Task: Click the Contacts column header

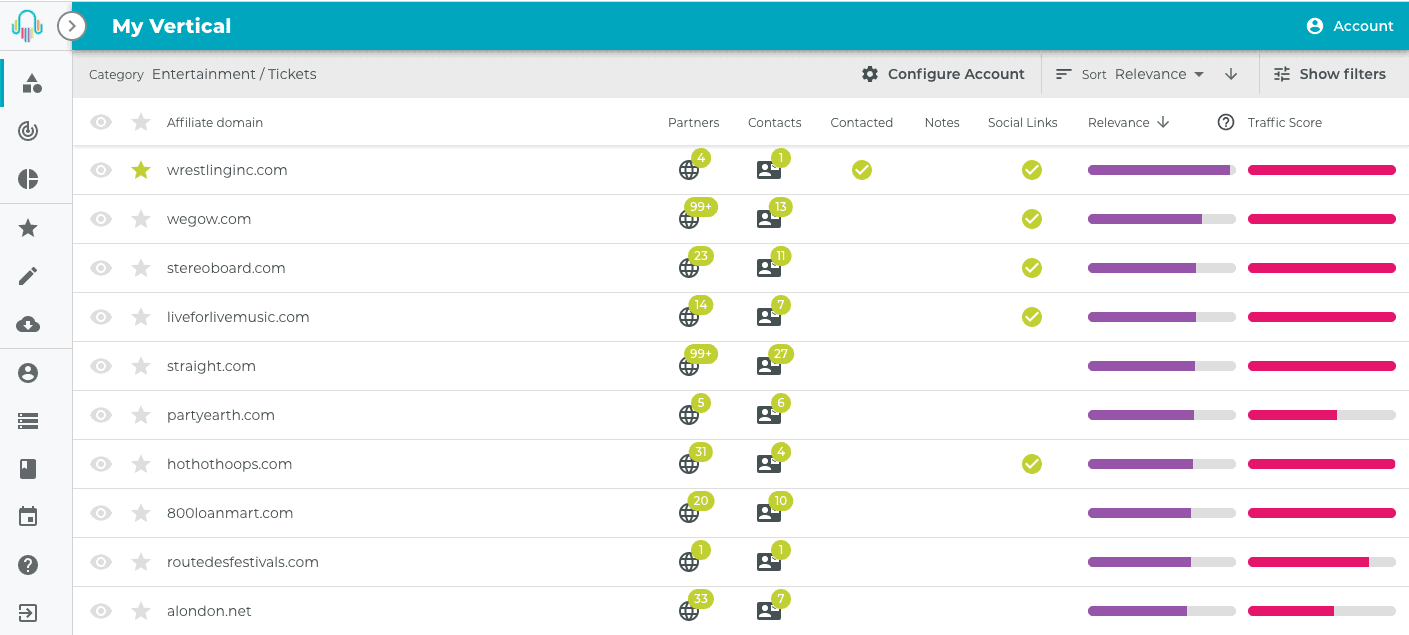Action: point(775,122)
